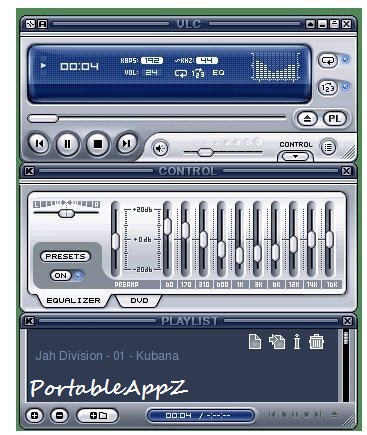Viewport: 367px width, 435px height.
Task: Open the playlist with PL button
Action: [334, 118]
